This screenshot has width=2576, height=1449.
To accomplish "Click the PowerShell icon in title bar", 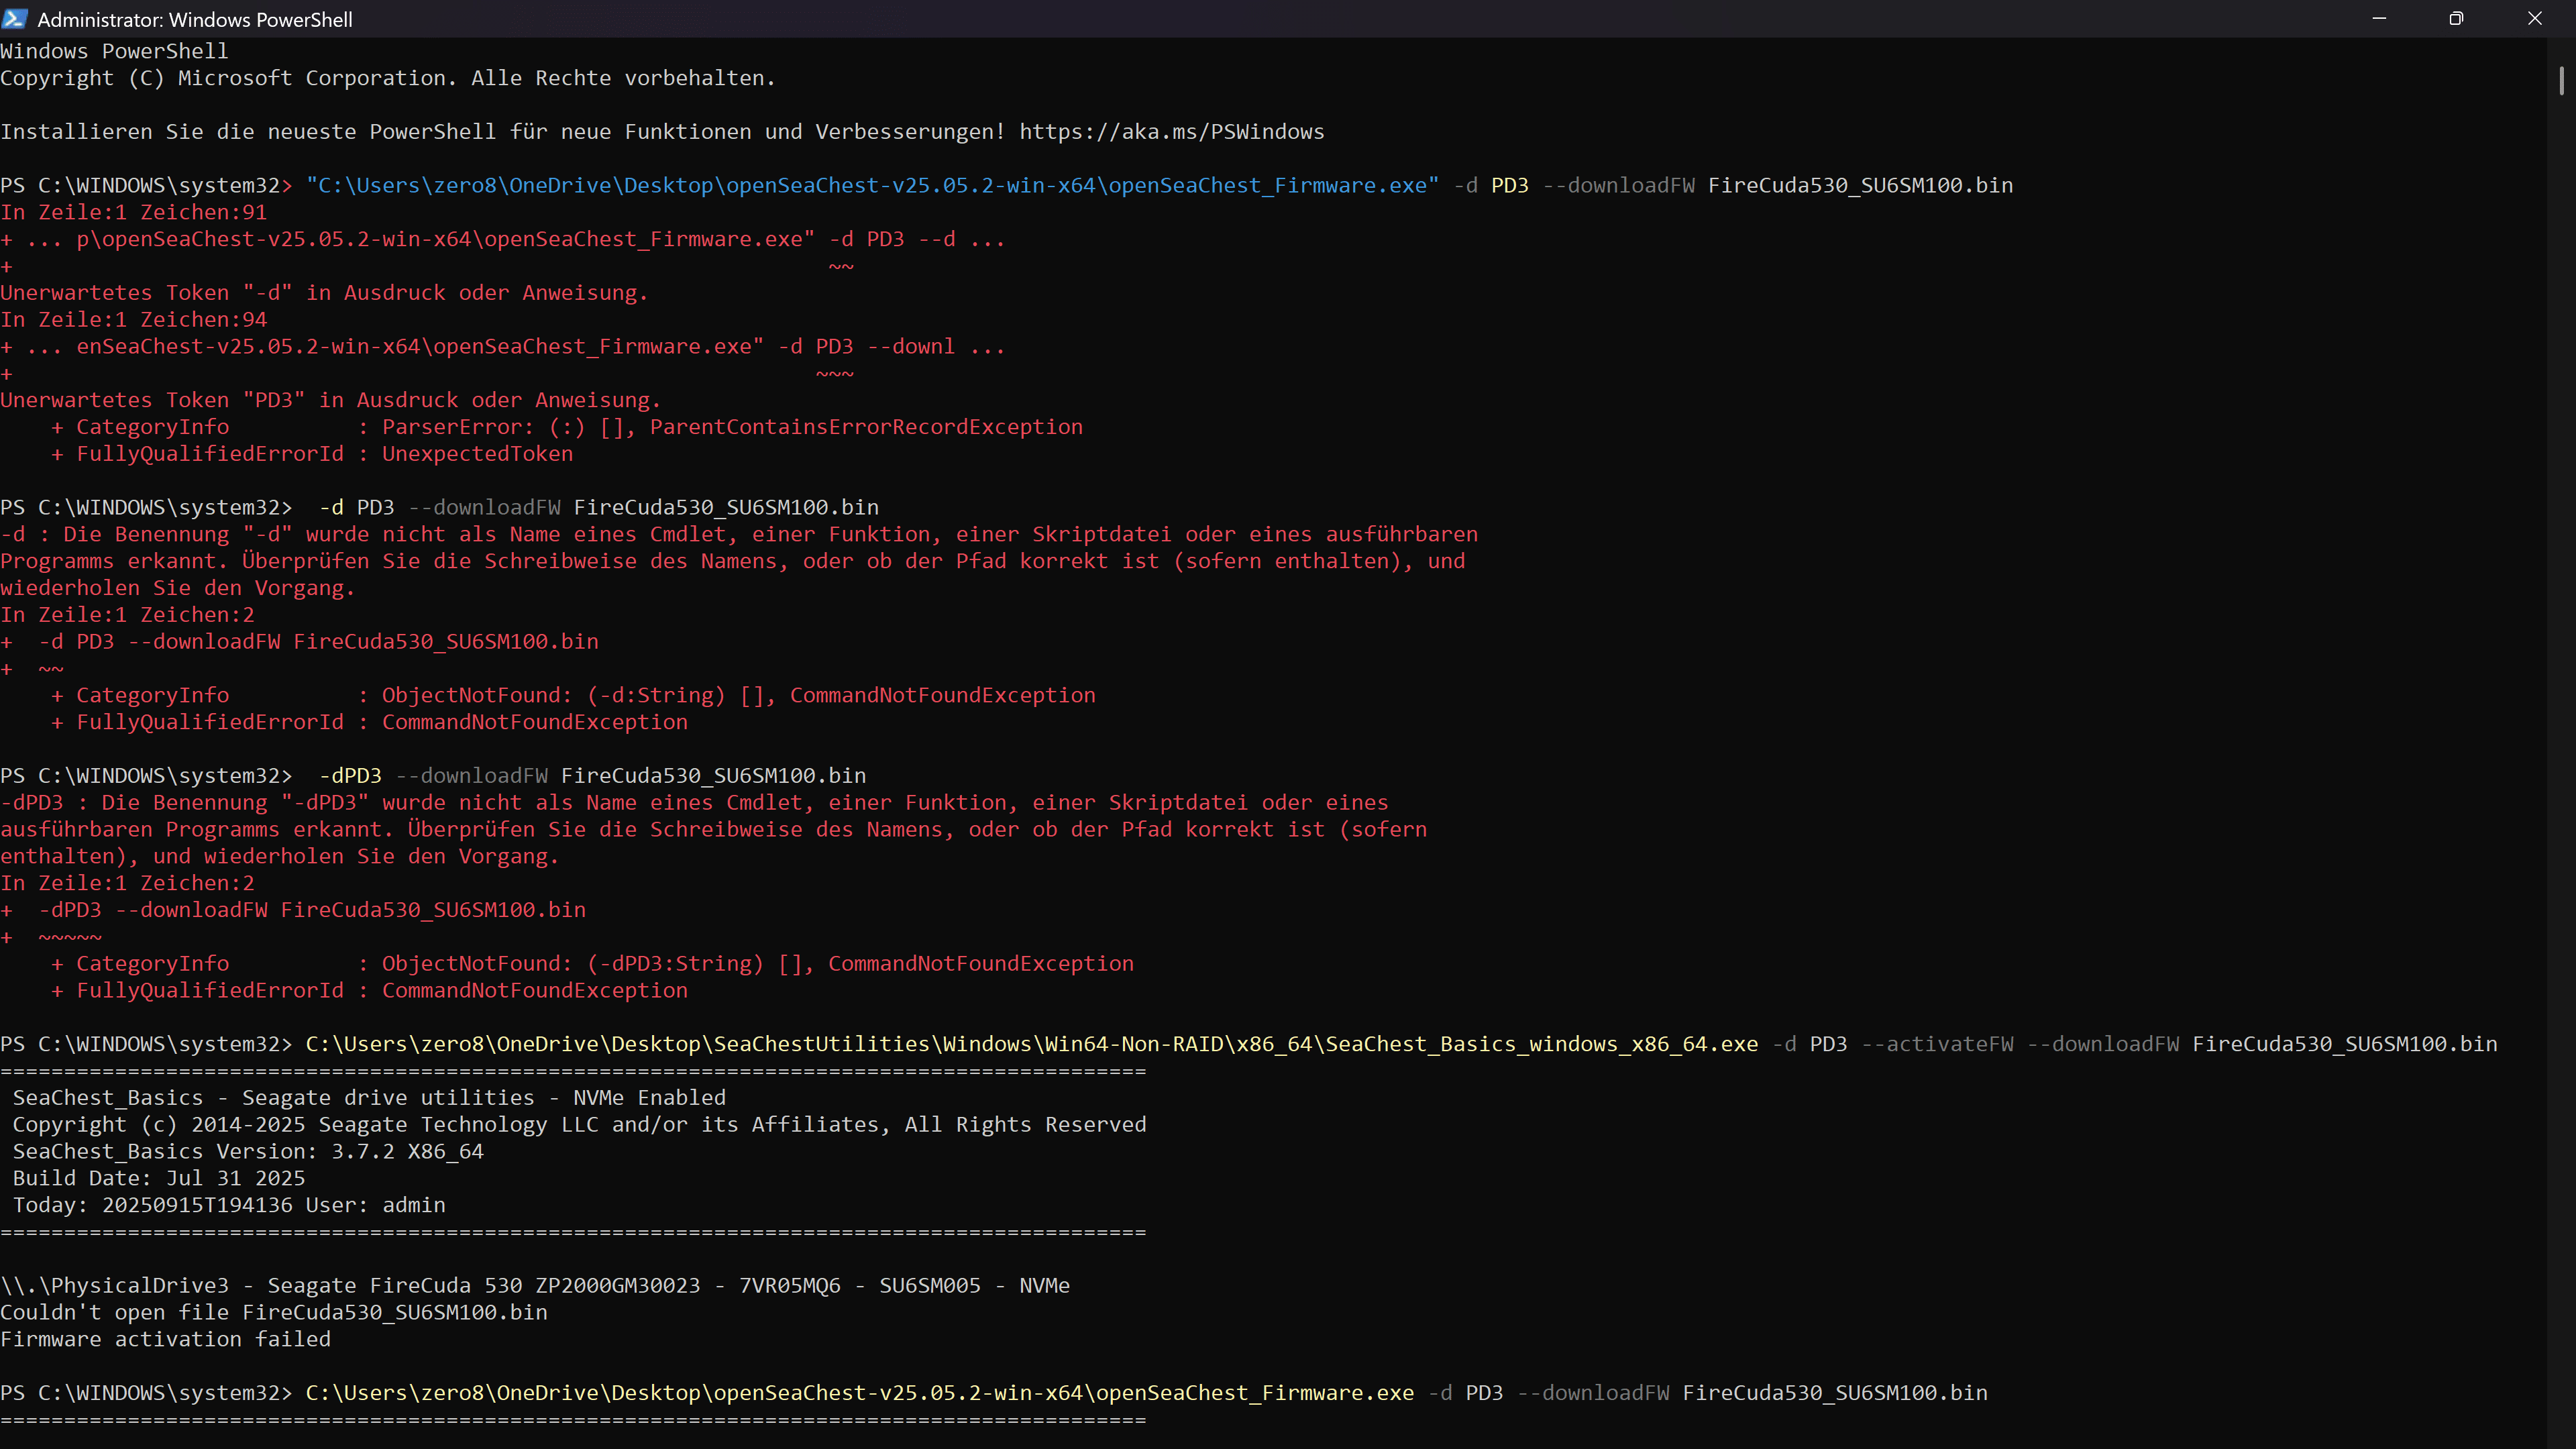I will 14,18.
